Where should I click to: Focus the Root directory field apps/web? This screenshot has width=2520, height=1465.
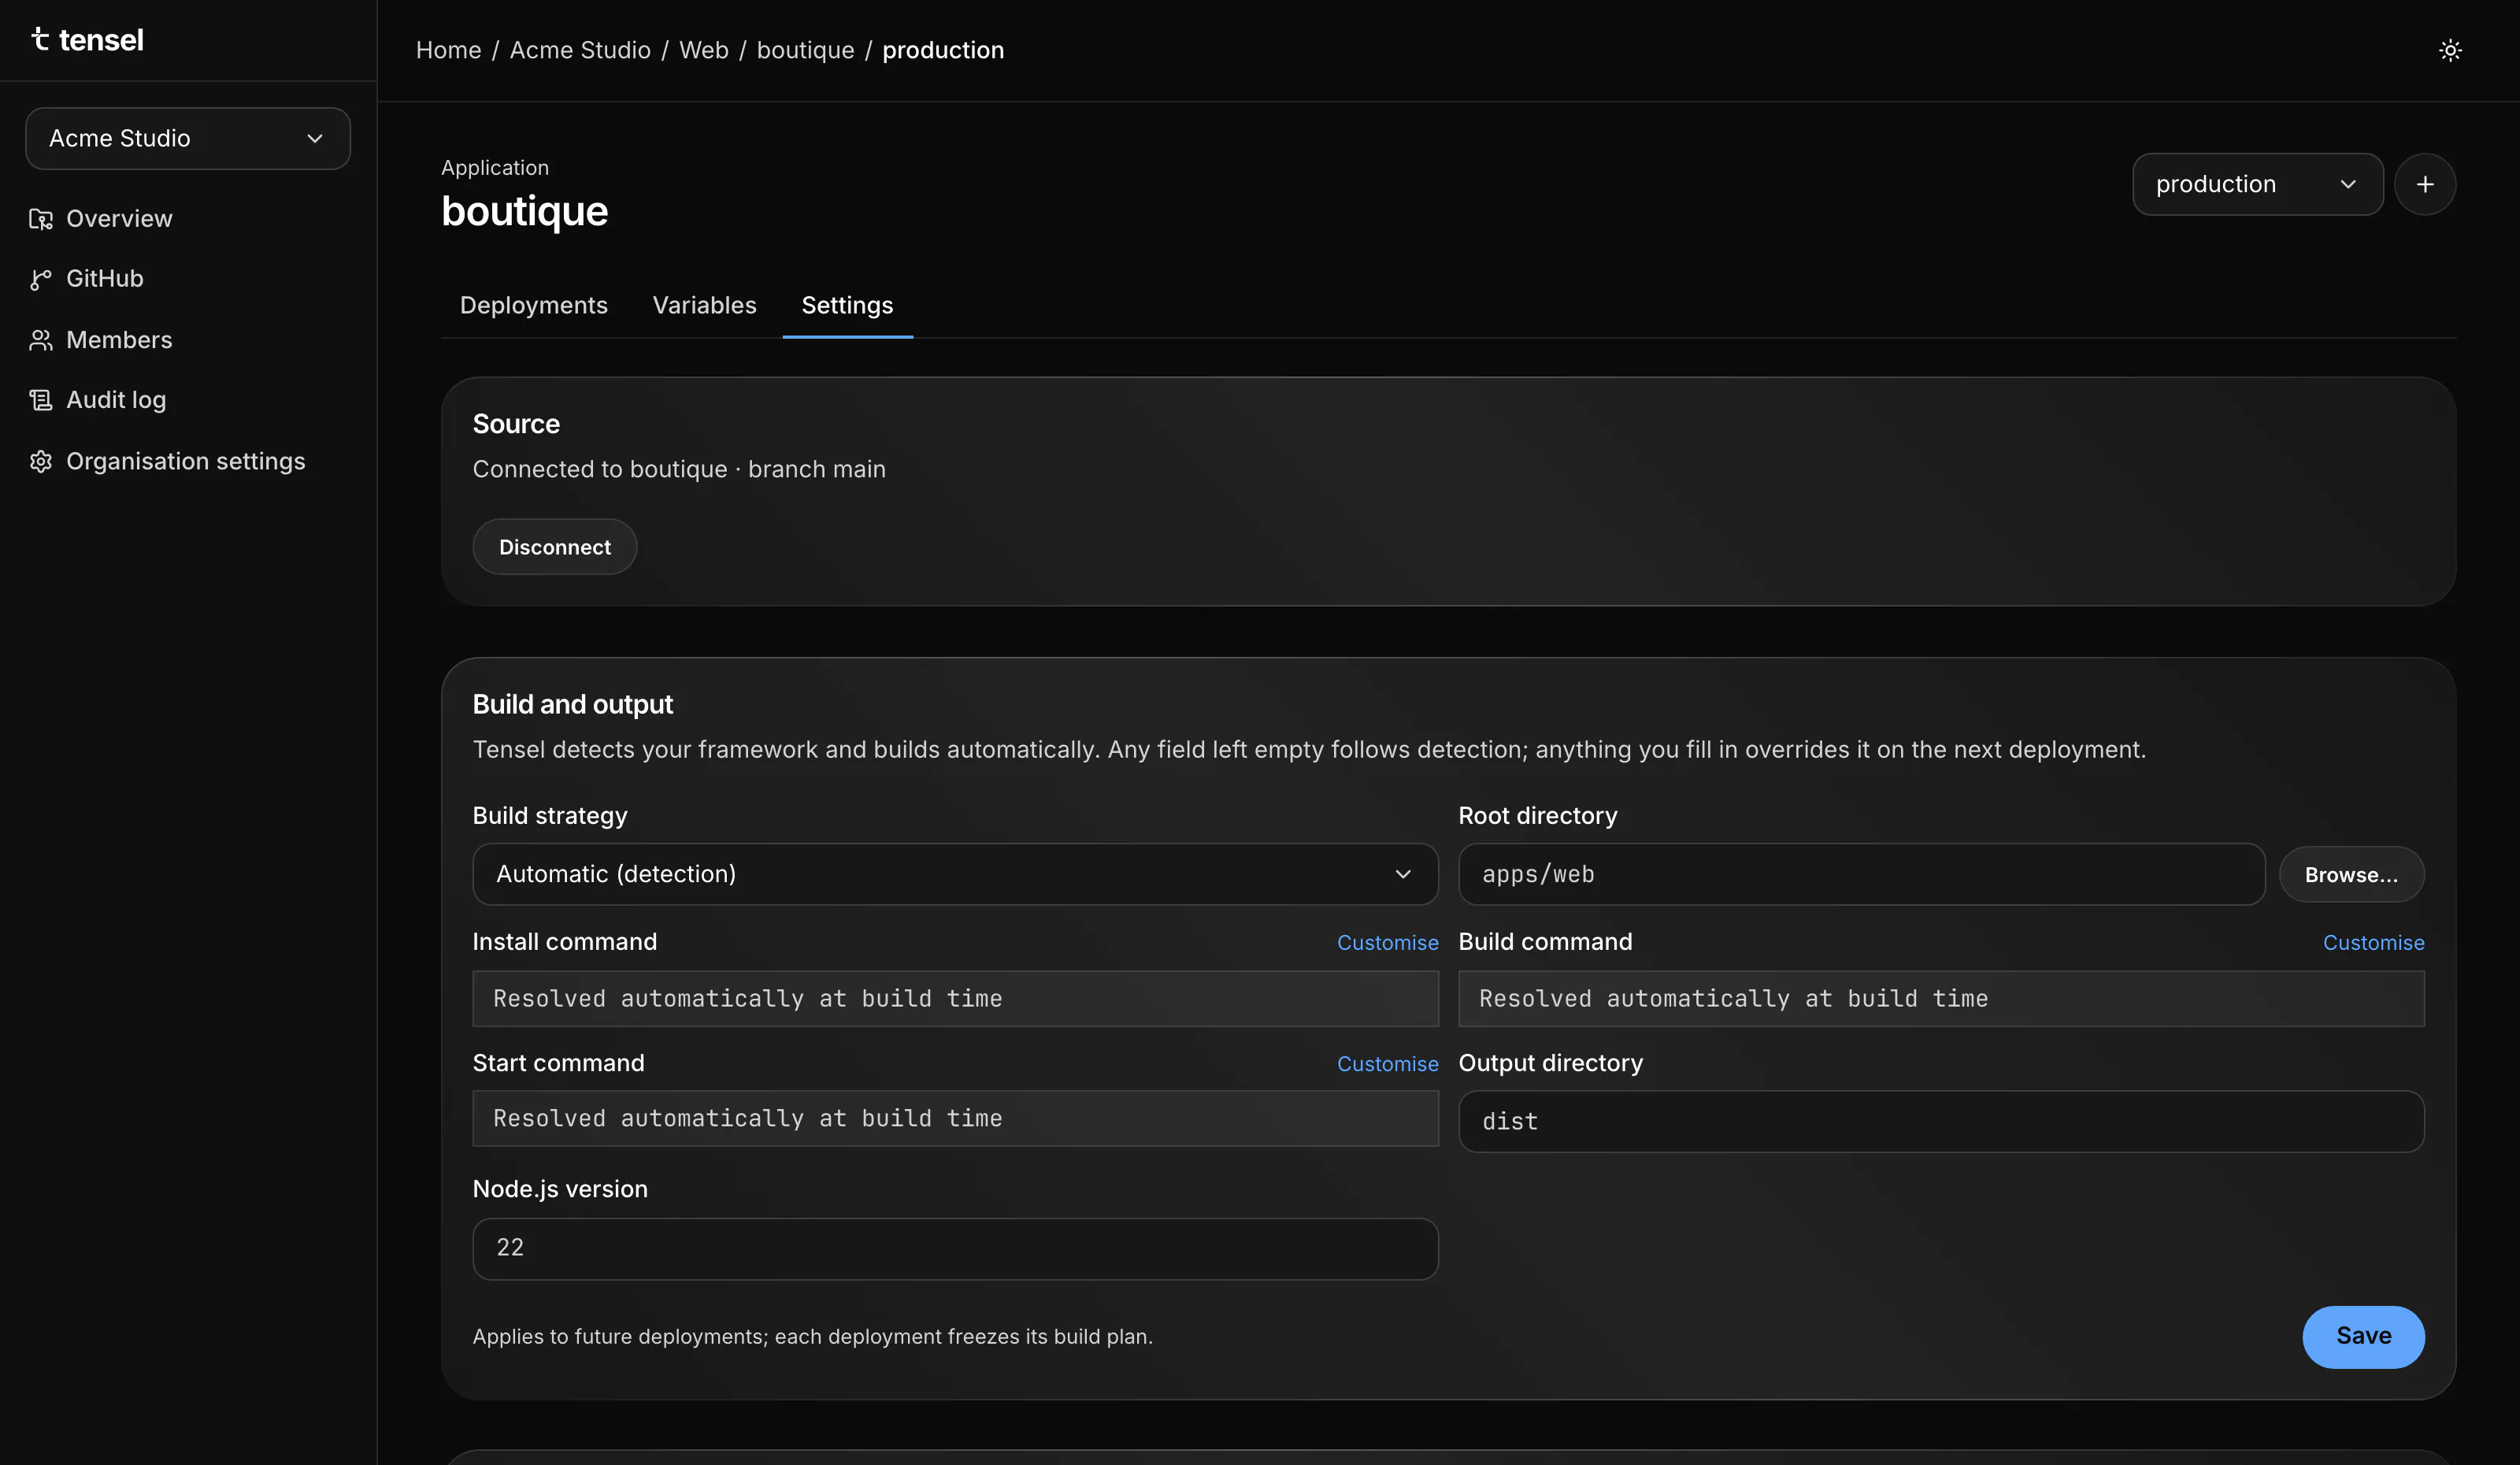click(1861, 874)
